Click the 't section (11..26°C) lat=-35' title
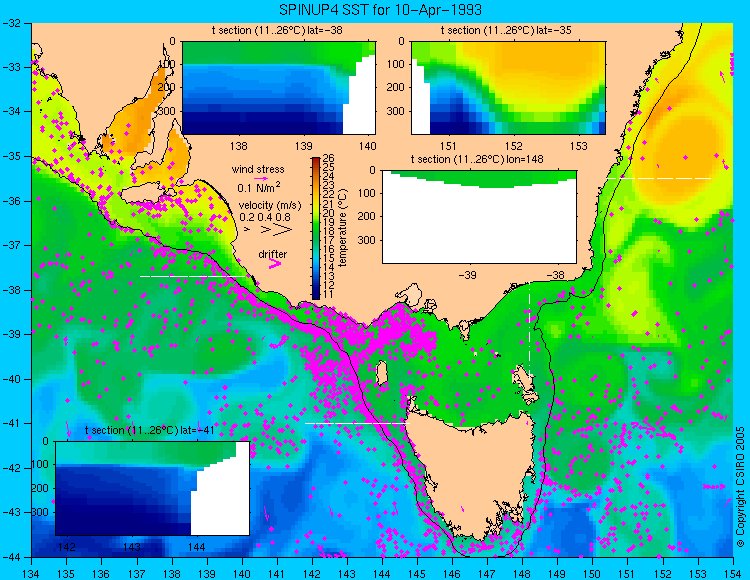This screenshot has width=750, height=580. pyautogui.click(x=506, y=31)
